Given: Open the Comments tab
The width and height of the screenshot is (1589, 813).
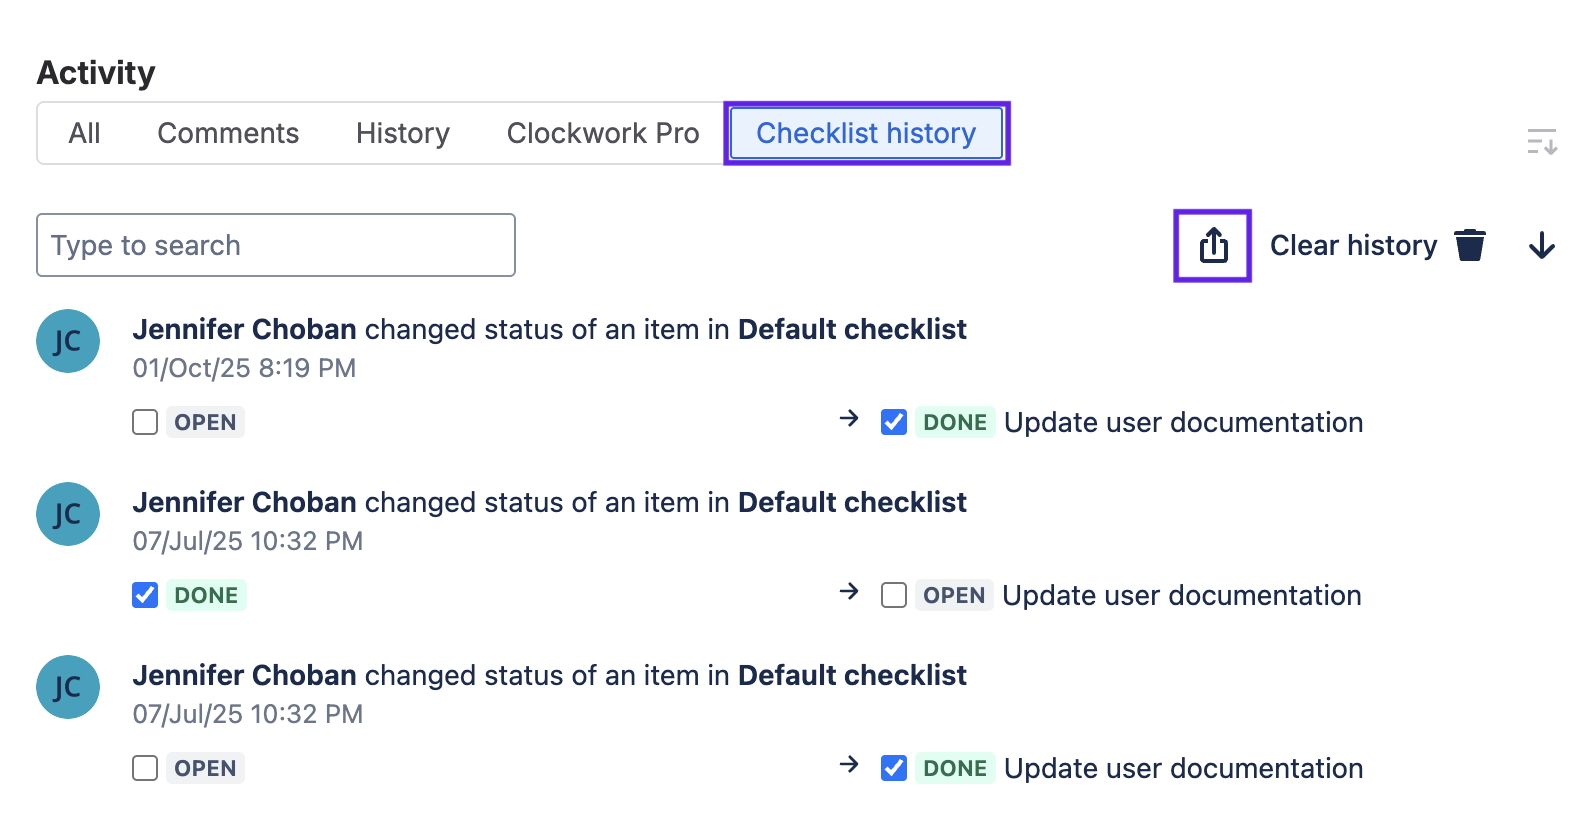Looking at the screenshot, I should [x=228, y=133].
